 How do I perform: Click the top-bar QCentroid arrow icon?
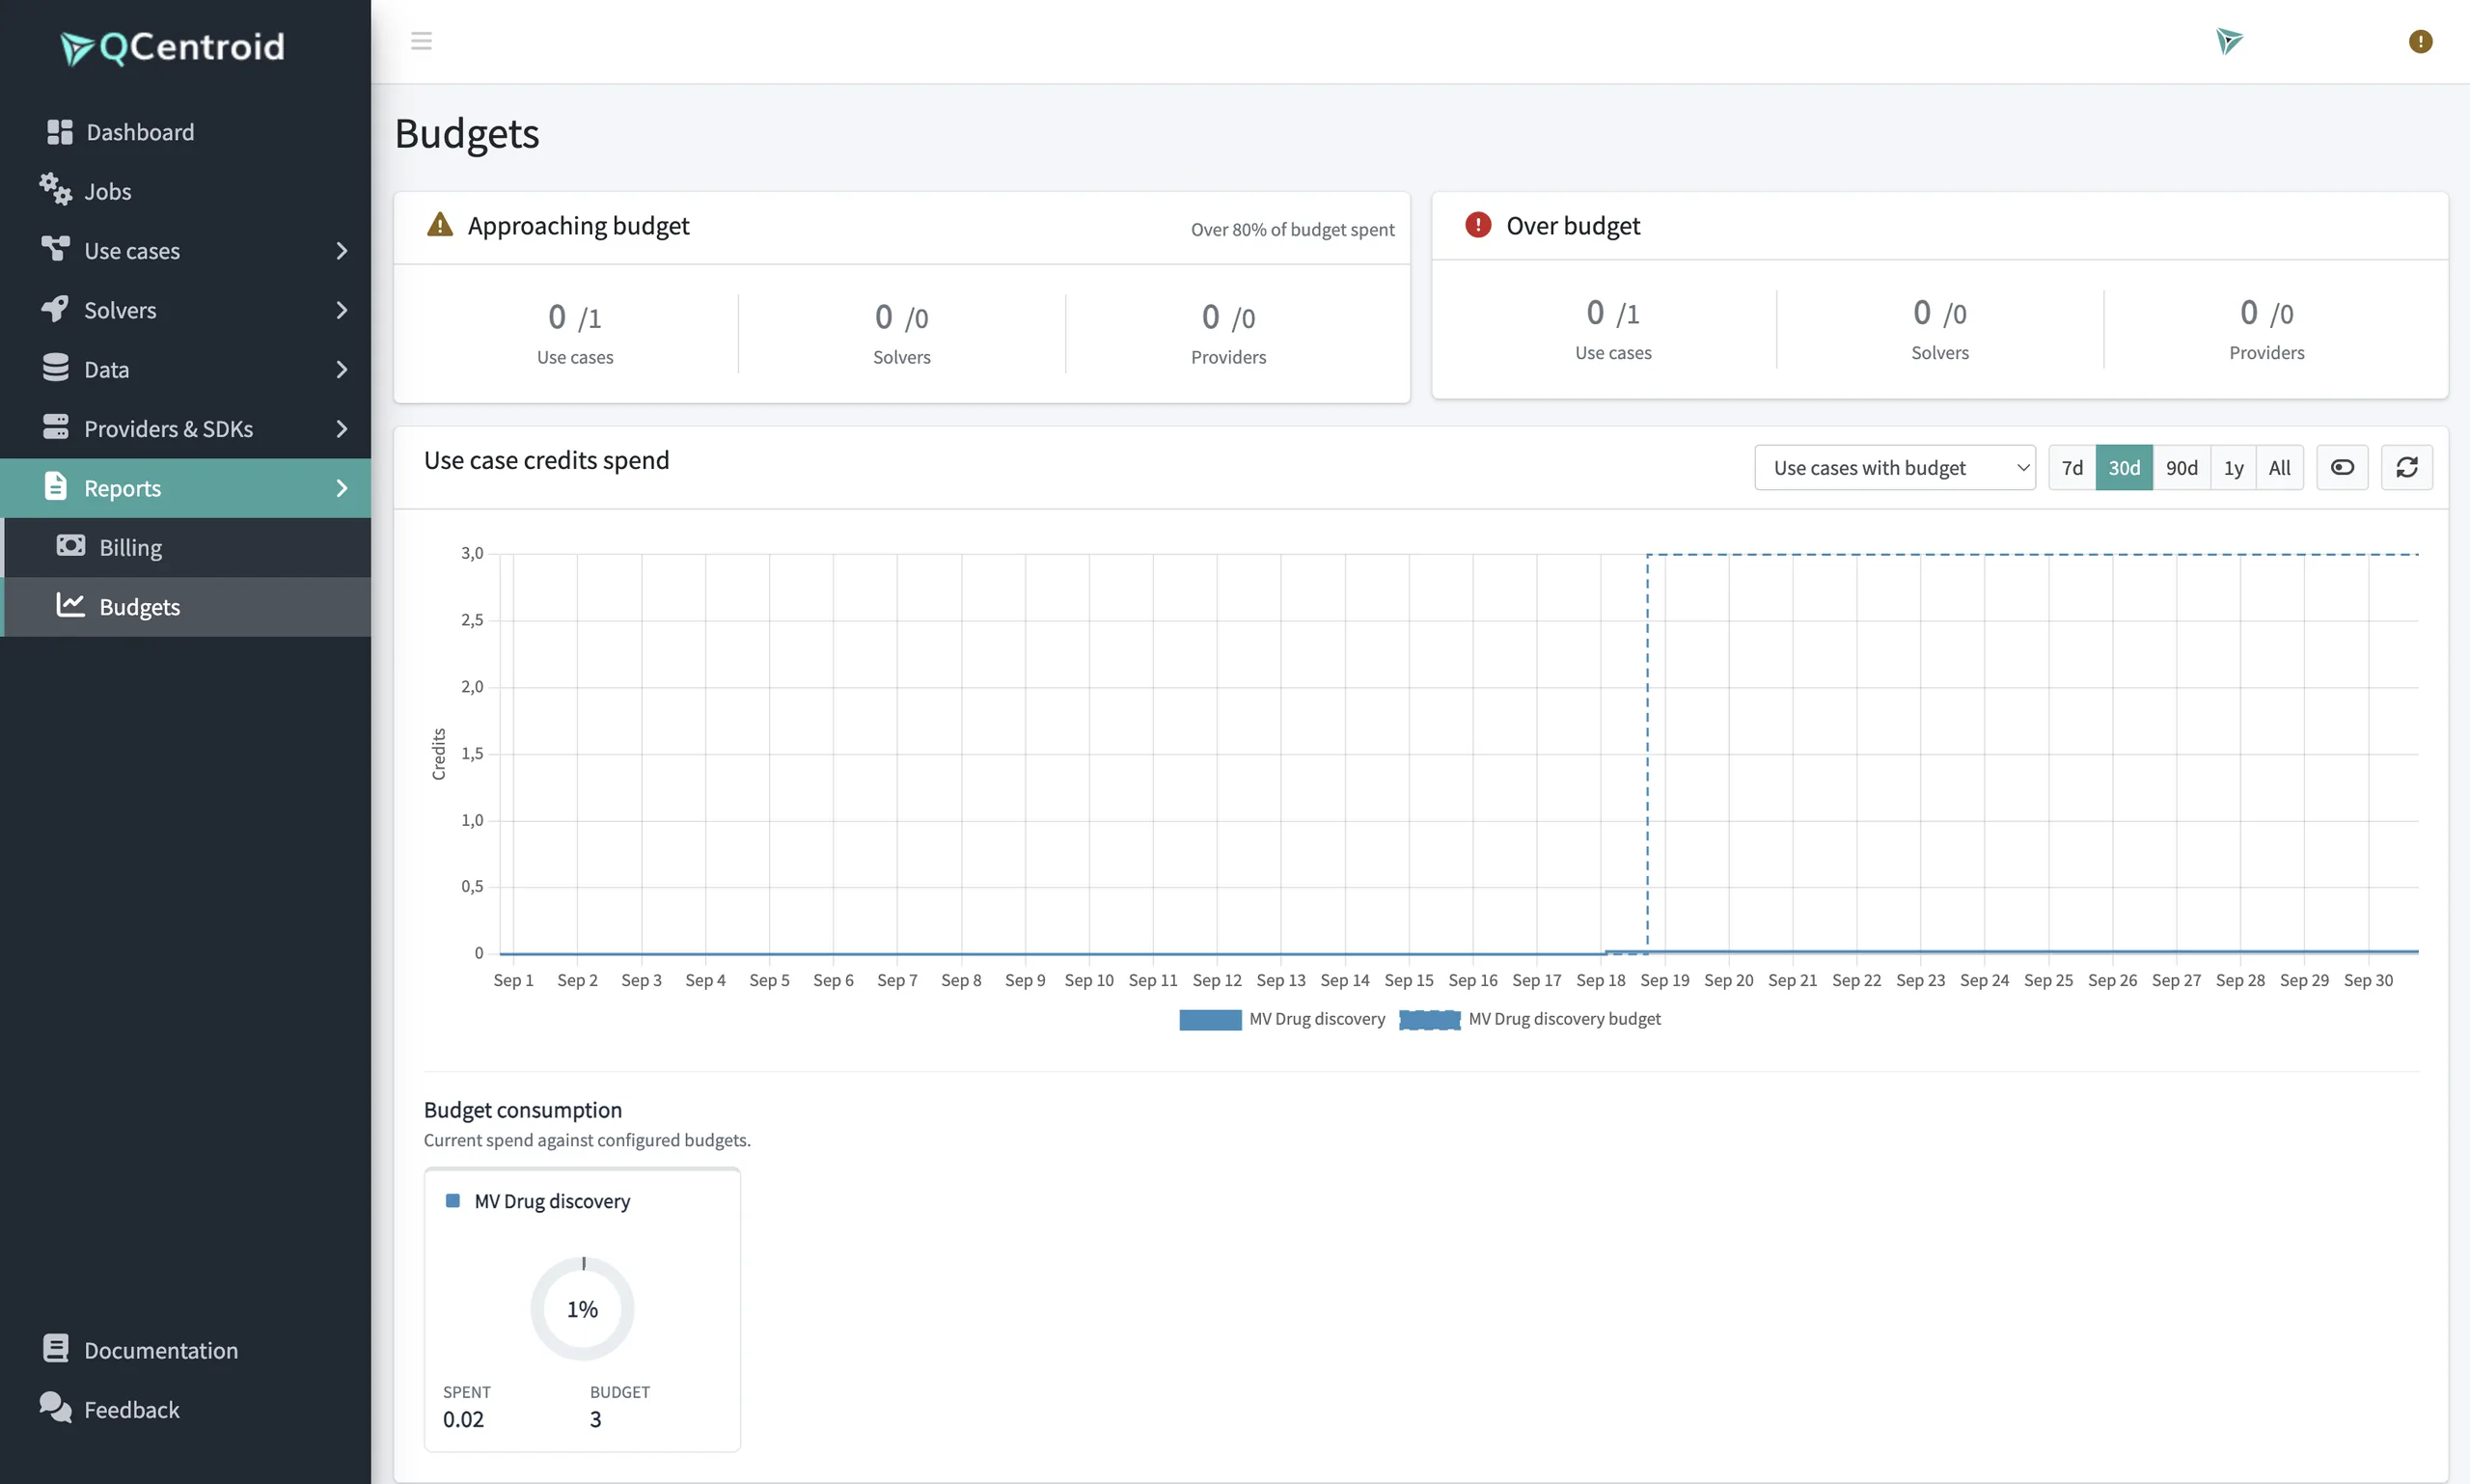pos(2229,41)
